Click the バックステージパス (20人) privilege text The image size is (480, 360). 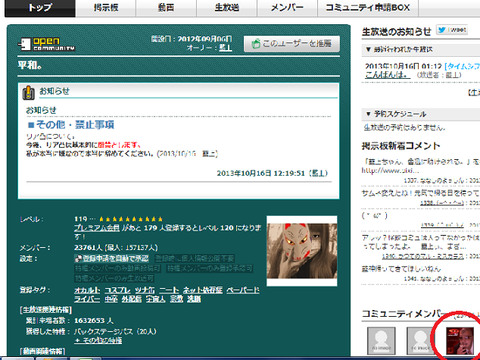pyautogui.click(x=115, y=332)
